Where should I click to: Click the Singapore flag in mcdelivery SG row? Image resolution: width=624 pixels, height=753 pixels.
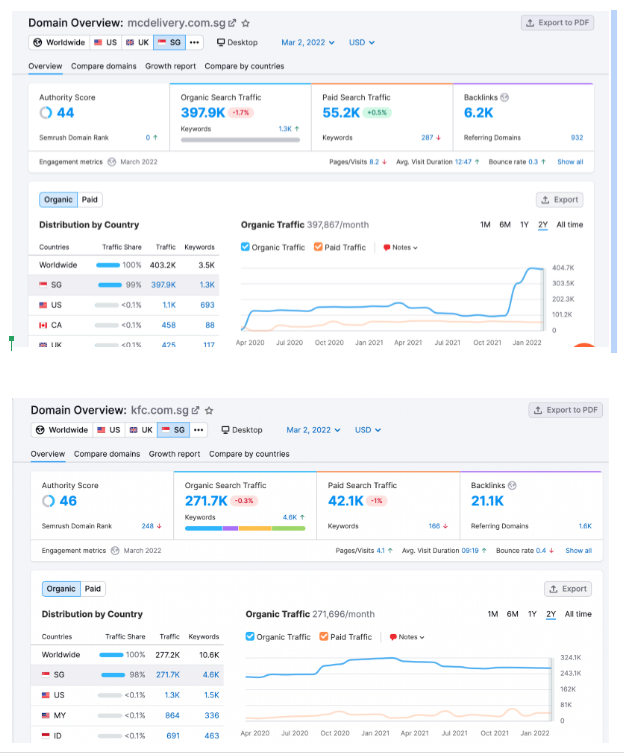pos(43,285)
